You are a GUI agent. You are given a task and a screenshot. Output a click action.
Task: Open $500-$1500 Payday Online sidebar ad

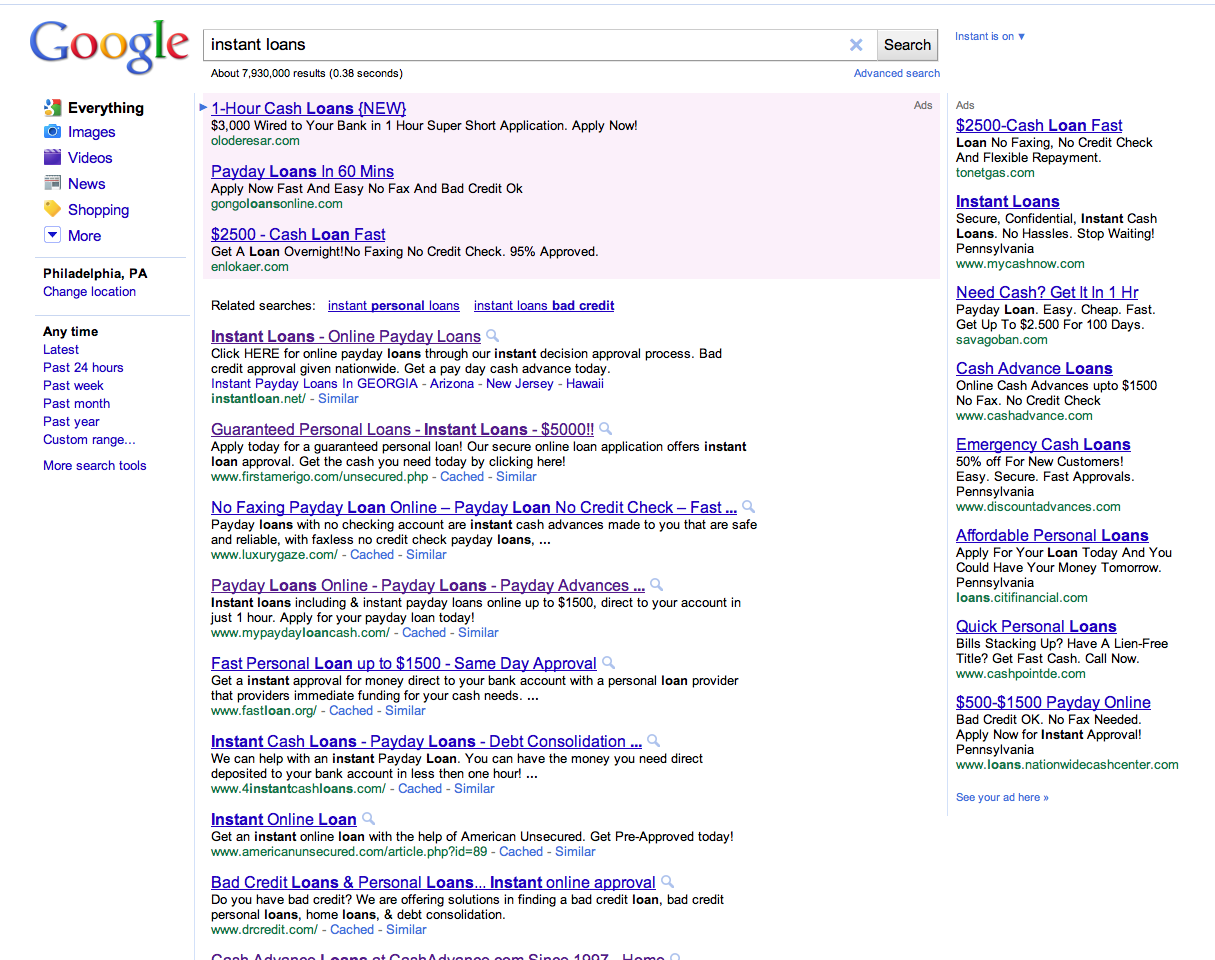(1053, 702)
